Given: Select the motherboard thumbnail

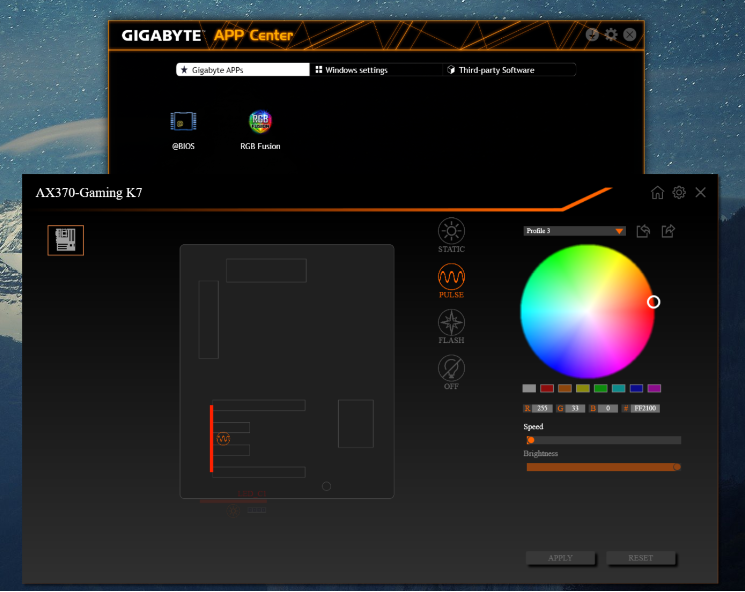Looking at the screenshot, I should click(x=66, y=240).
